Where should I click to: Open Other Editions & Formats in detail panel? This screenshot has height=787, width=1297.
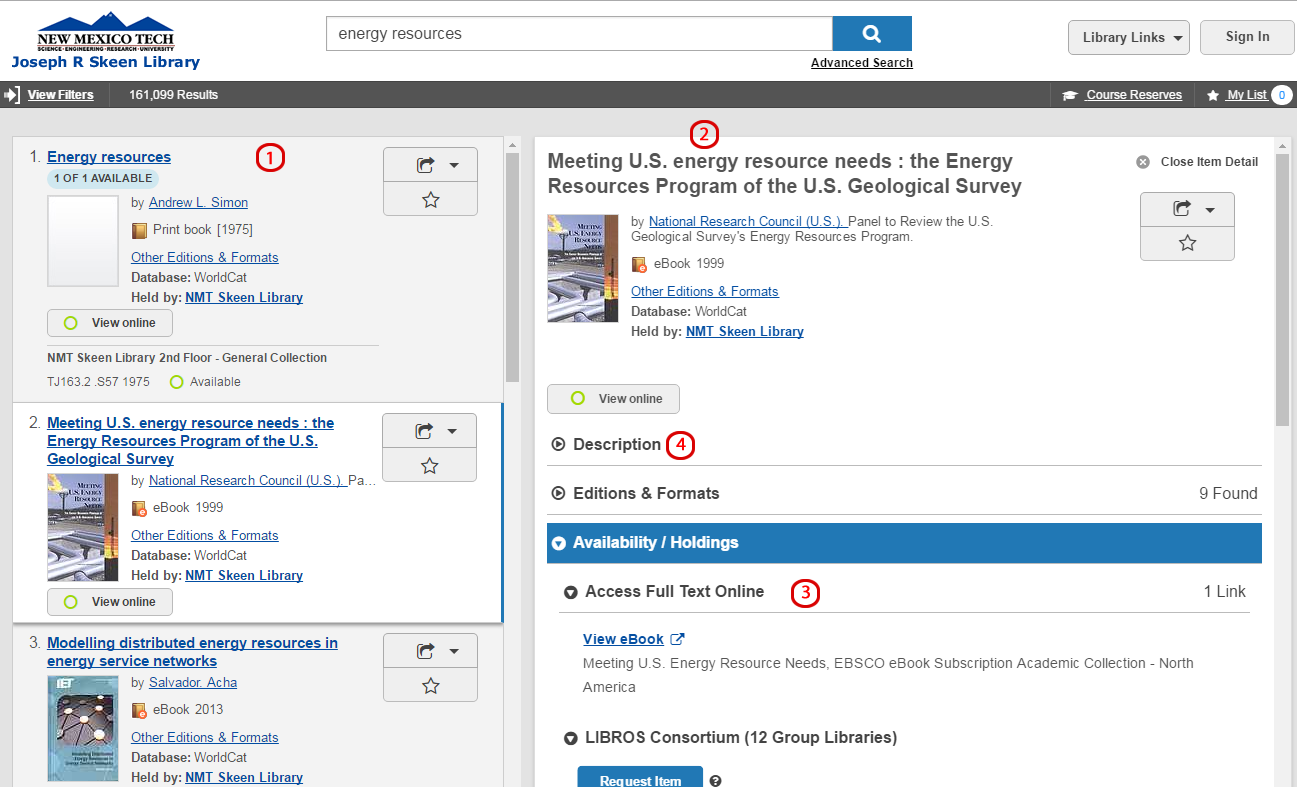(x=704, y=291)
